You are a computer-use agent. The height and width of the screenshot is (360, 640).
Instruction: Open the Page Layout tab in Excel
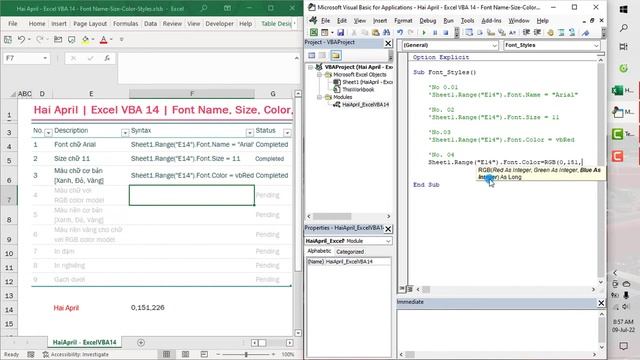[90, 24]
